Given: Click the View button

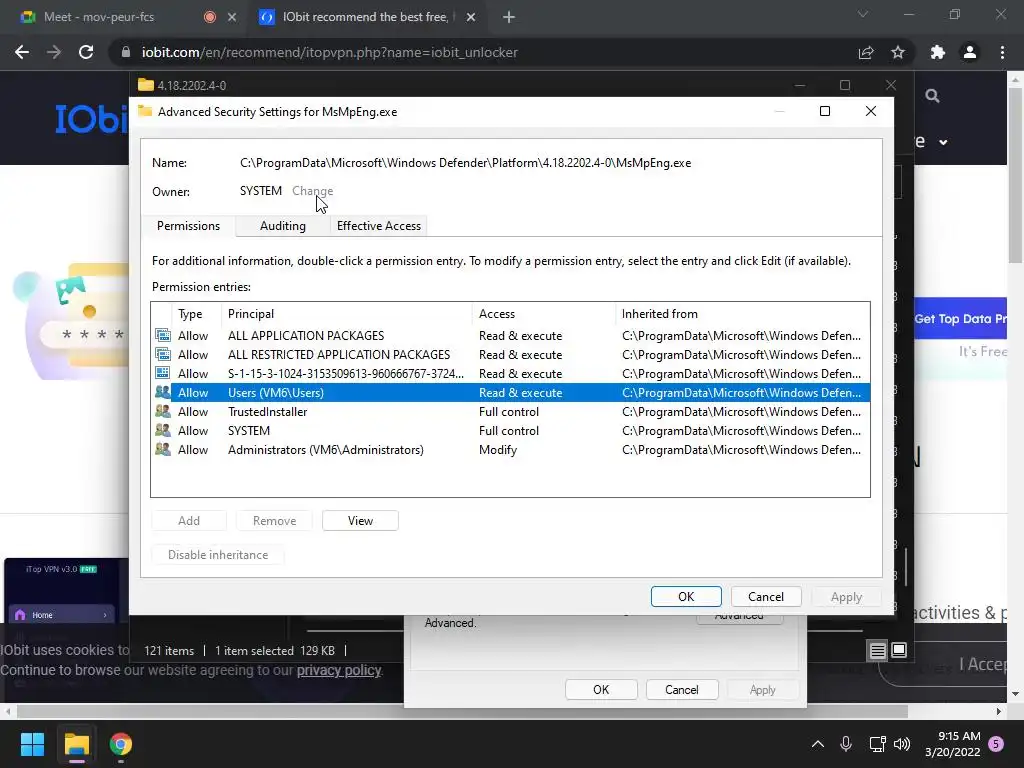Looking at the screenshot, I should [360, 520].
